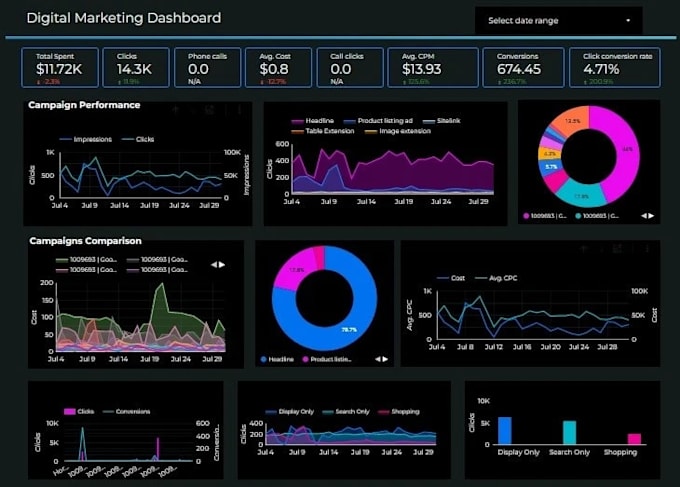Viewport: 680px width, 487px height.
Task: Toggle Image extension legend entry
Action: (x=398, y=131)
